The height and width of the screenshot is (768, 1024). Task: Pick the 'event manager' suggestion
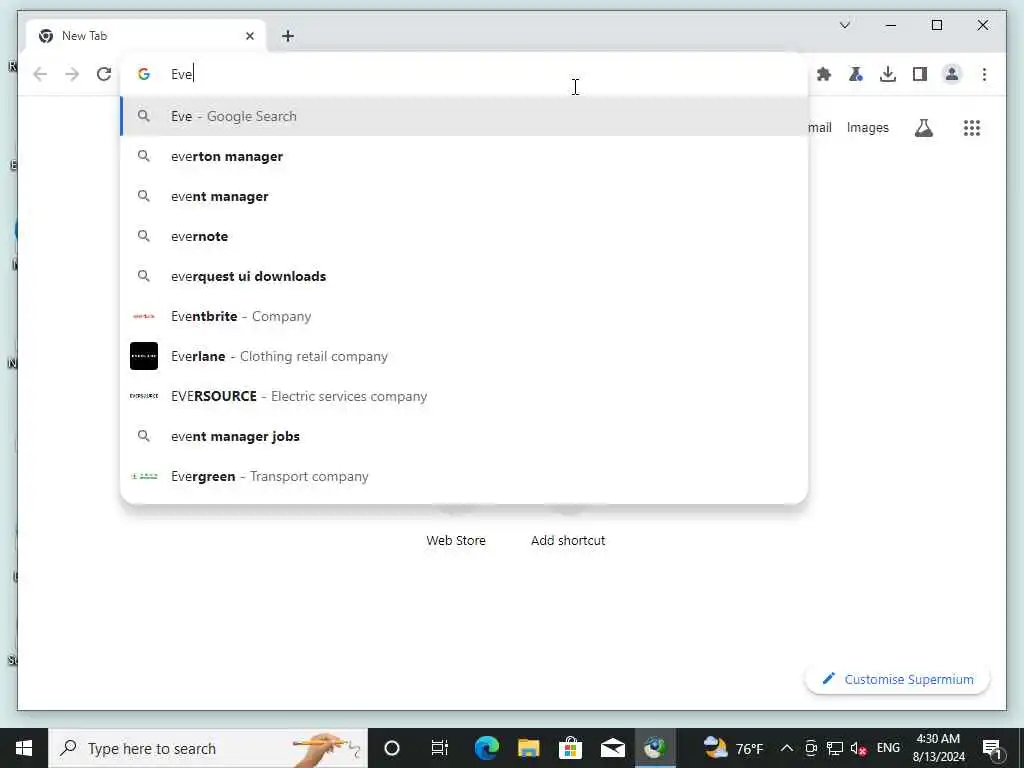coord(464,196)
